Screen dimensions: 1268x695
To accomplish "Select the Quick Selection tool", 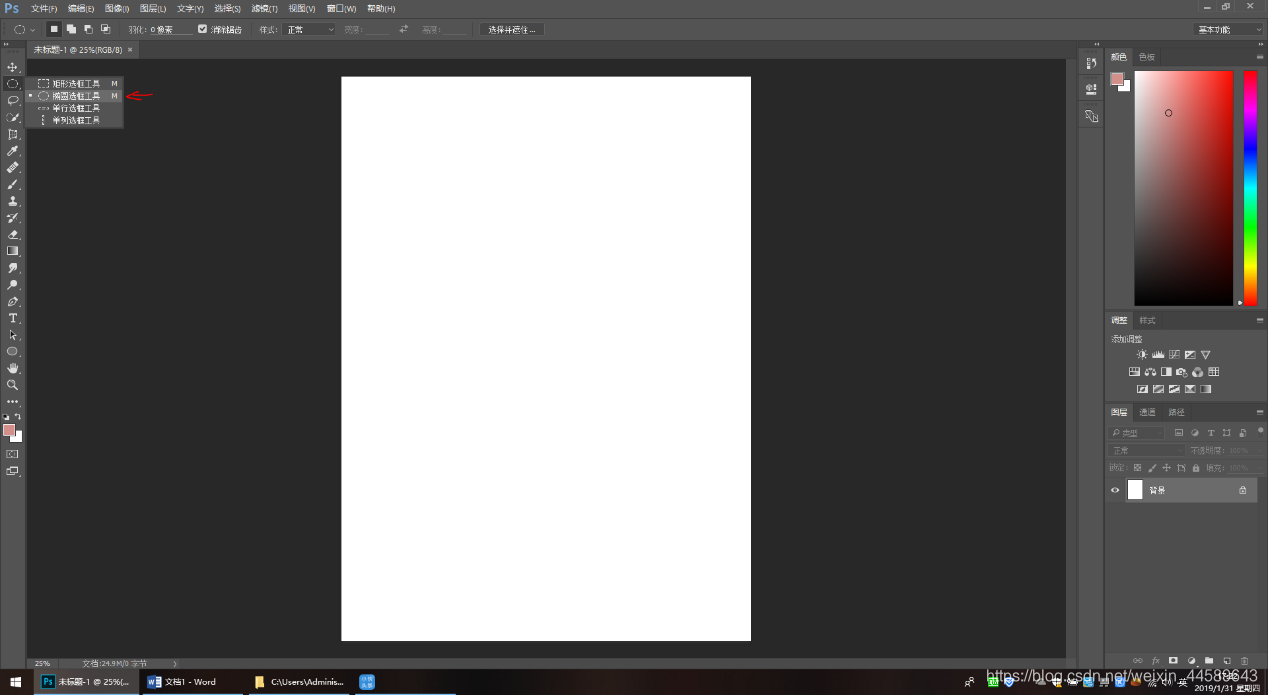I will [13, 117].
